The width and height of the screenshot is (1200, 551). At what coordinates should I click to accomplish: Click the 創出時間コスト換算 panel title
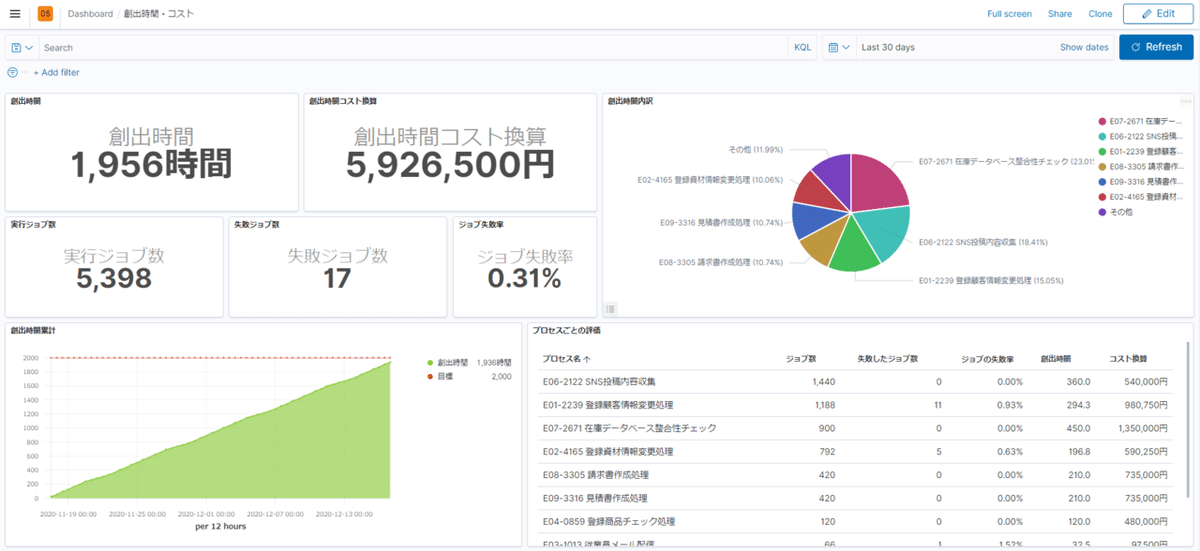[x=342, y=101]
